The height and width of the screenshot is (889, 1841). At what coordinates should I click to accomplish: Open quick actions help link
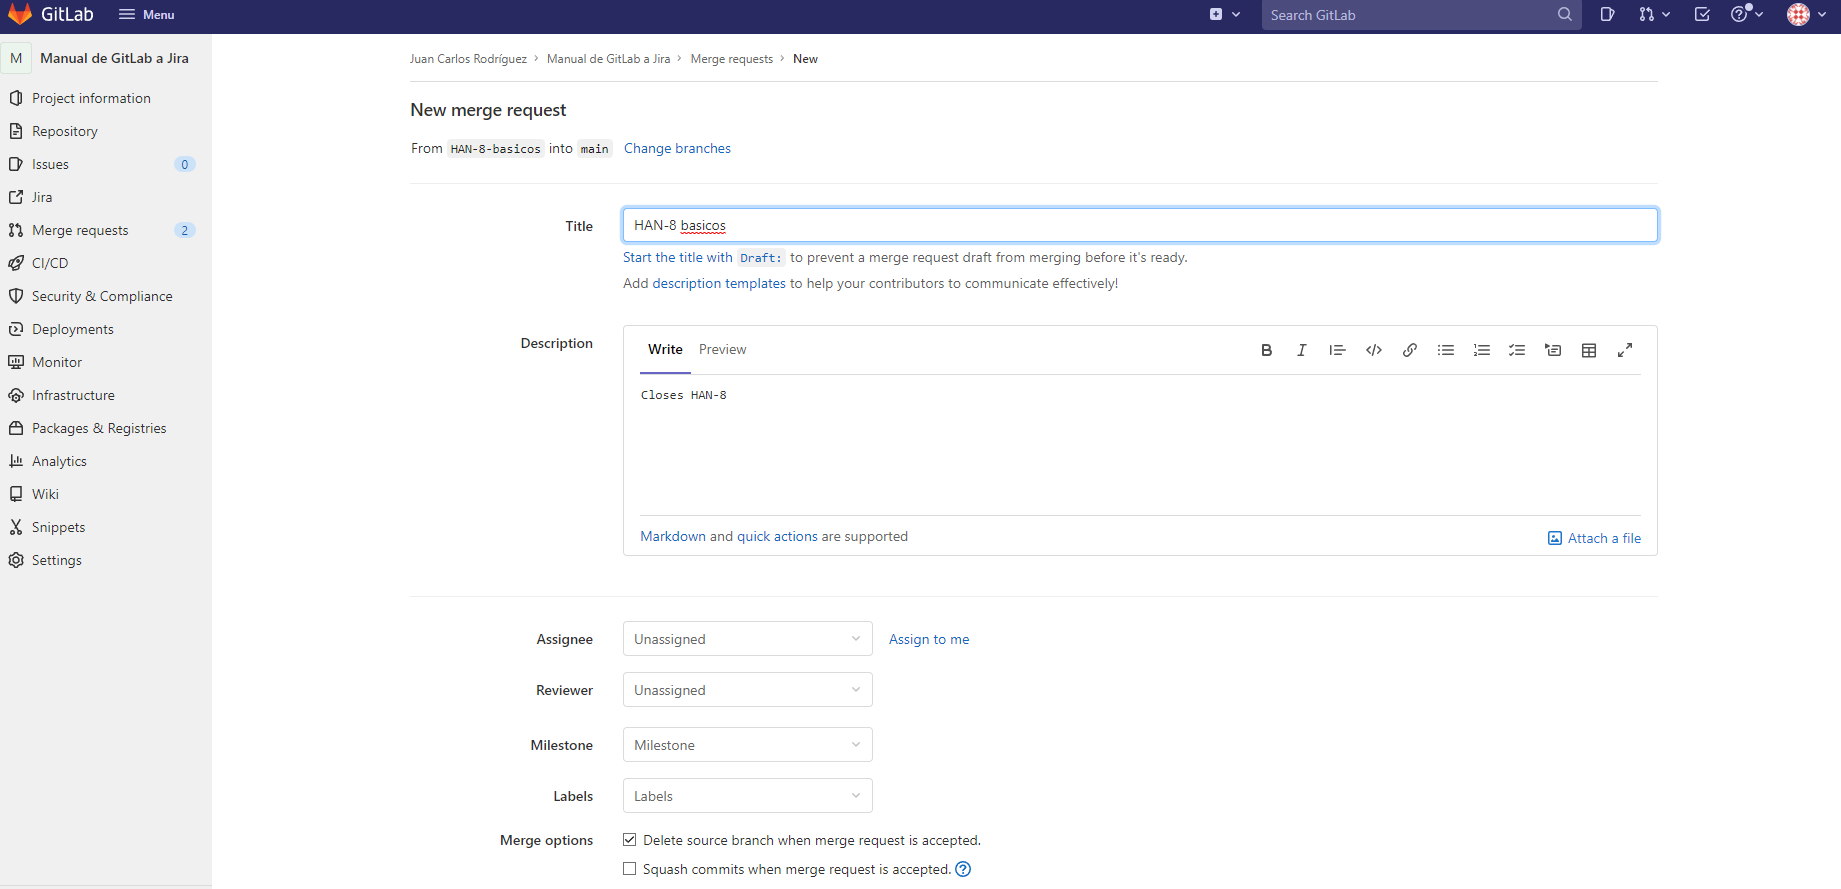(777, 536)
